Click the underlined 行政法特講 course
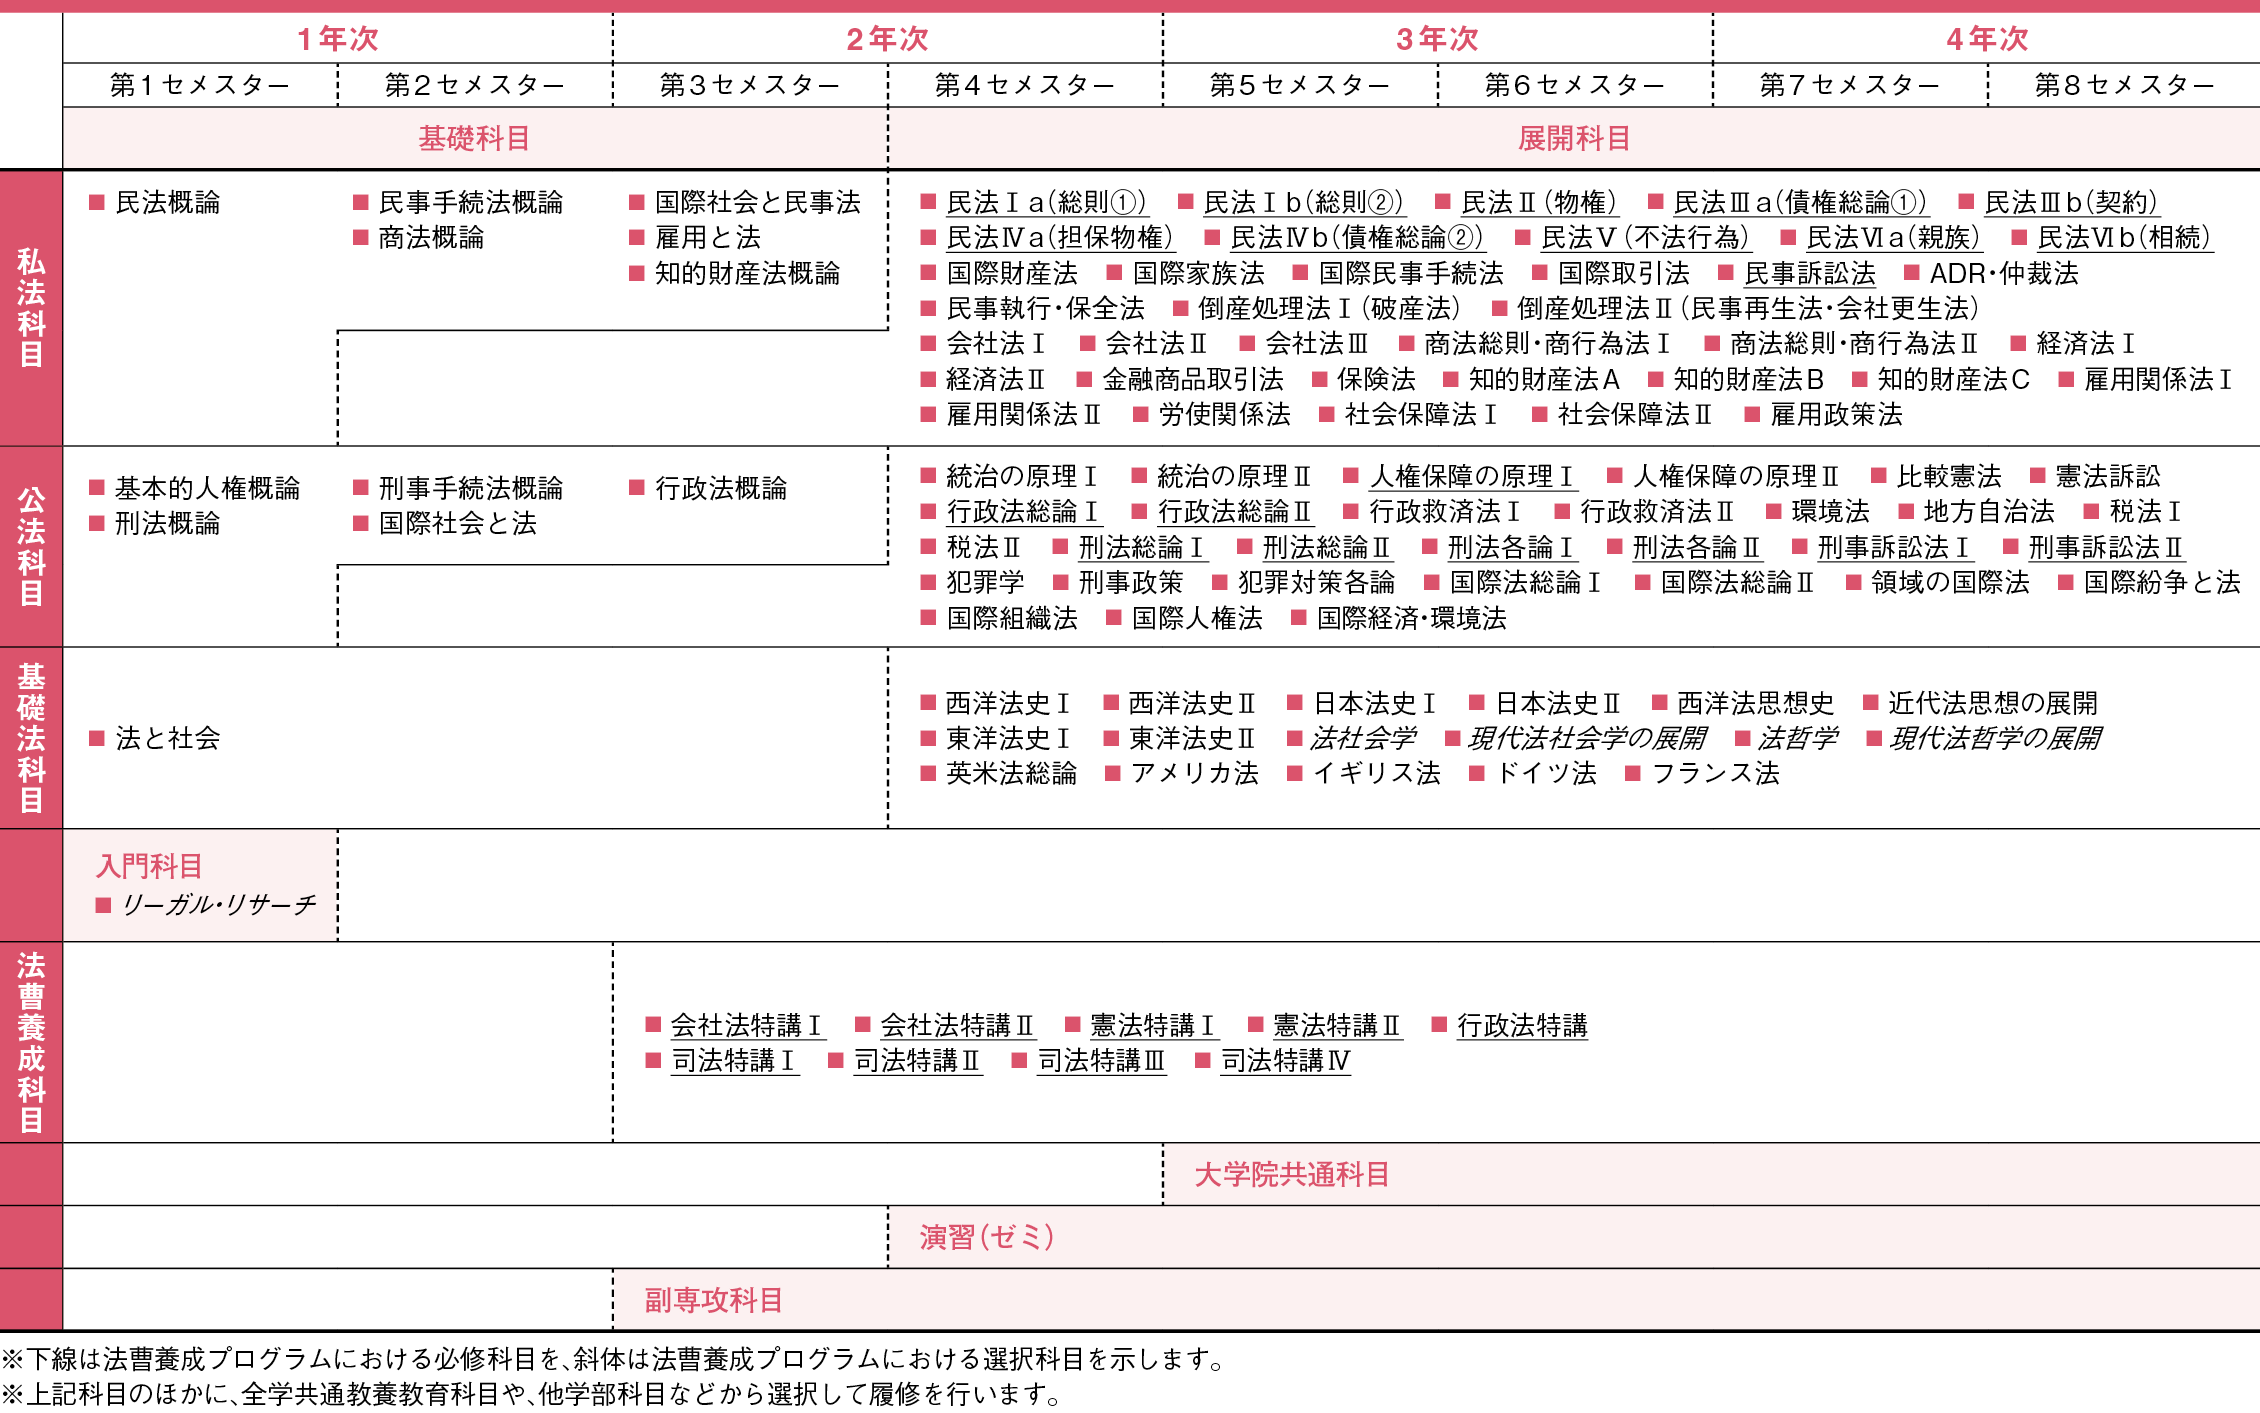 click(x=1522, y=1026)
